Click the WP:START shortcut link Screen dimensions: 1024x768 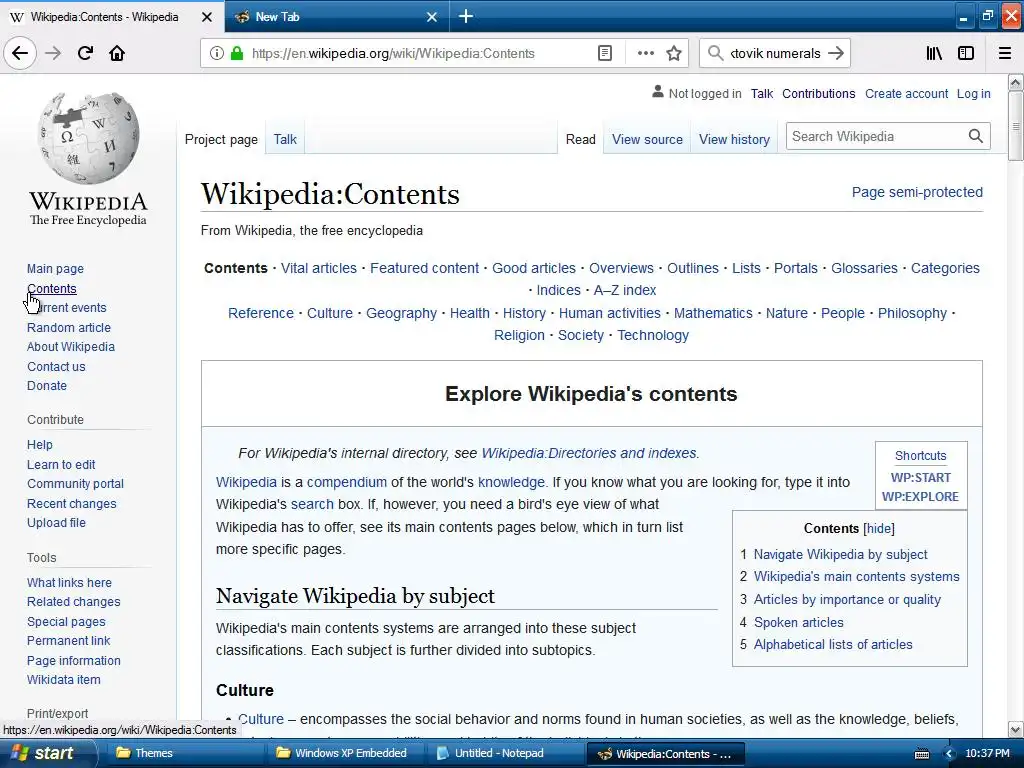pos(921,477)
